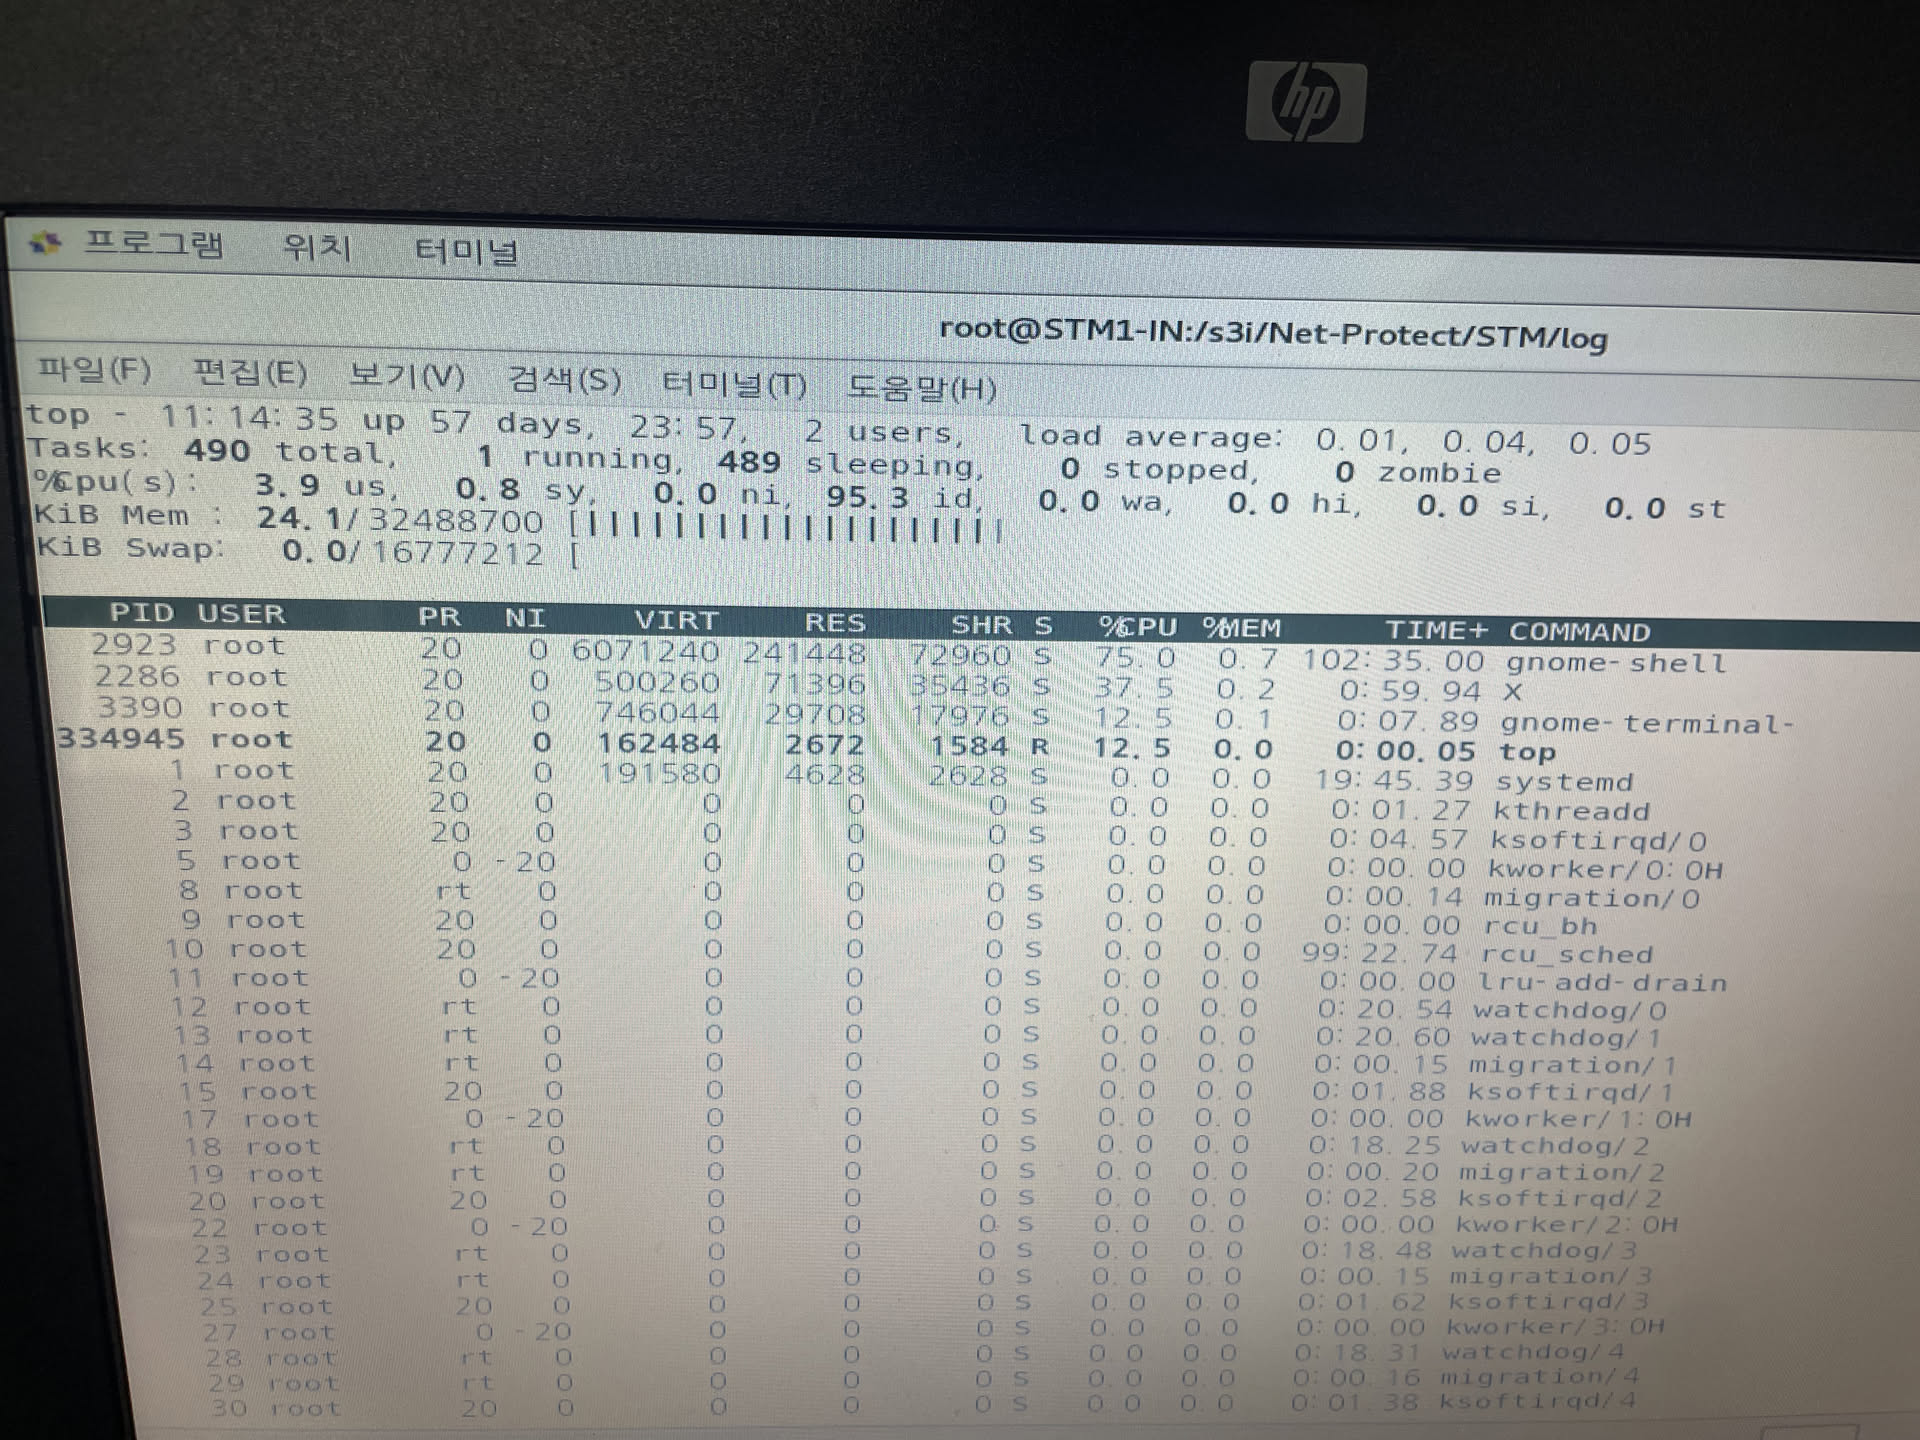Click the KiB Mem usage bar
The height and width of the screenshot is (1440, 1920).
pos(788,526)
